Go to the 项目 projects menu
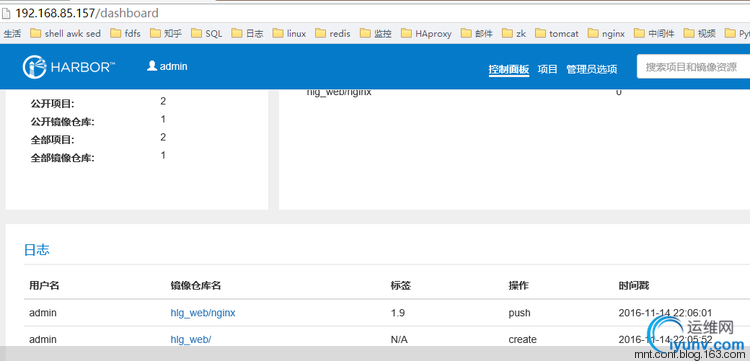Image resolution: width=750 pixels, height=361 pixels. tap(548, 69)
